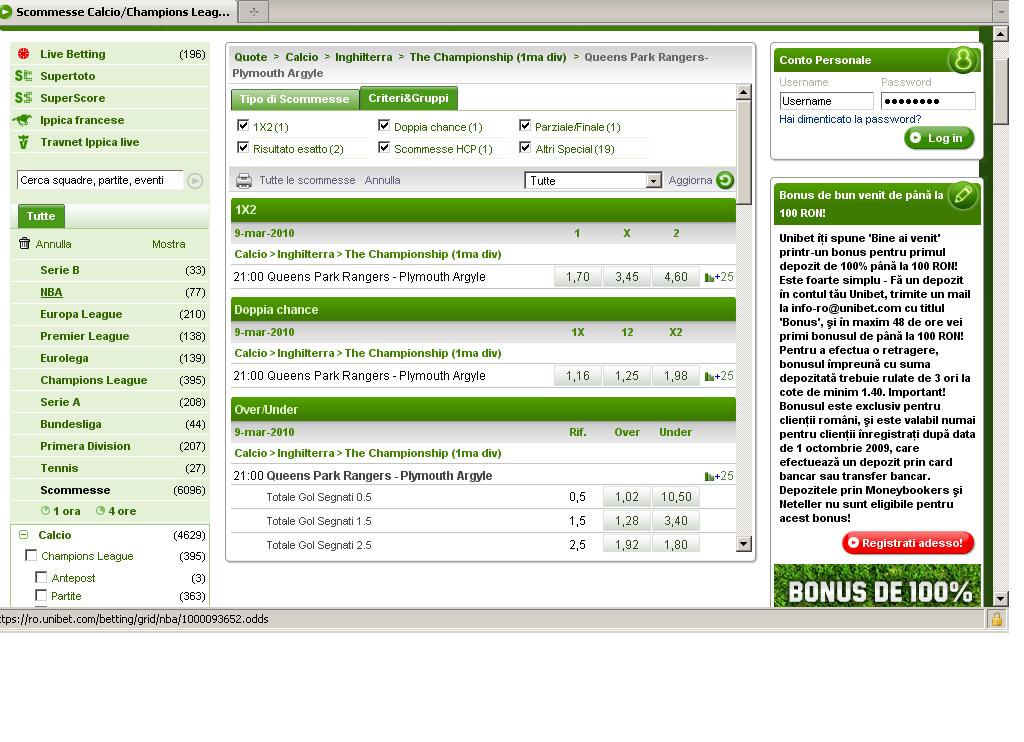Viewport: 1024px width, 742px height.
Task: Select odds 4,60 for Plymouth Argyle win
Action: [676, 277]
